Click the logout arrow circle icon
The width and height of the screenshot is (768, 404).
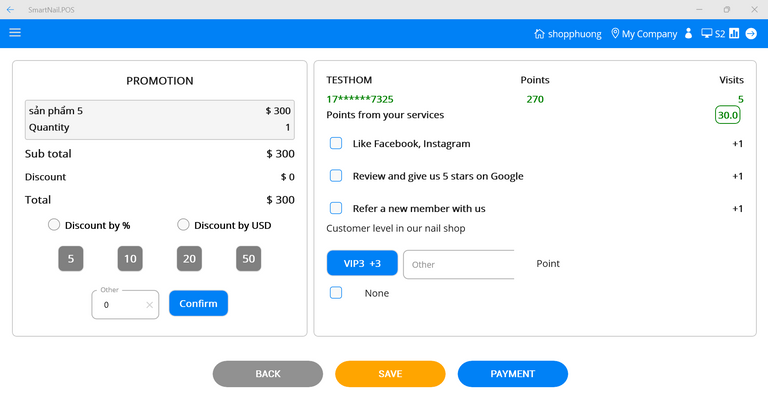(x=751, y=34)
